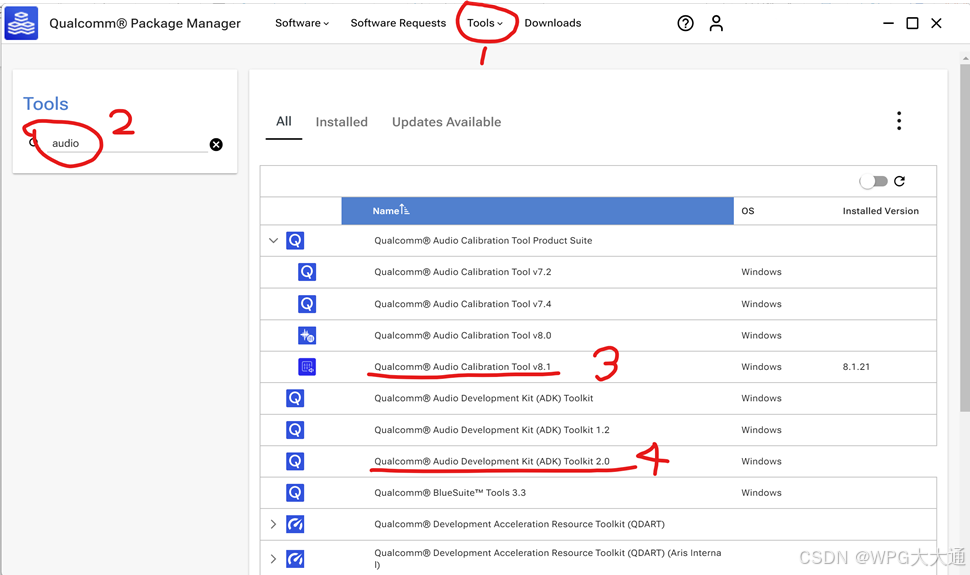Toggle the switch beside the refresh icon

873,181
